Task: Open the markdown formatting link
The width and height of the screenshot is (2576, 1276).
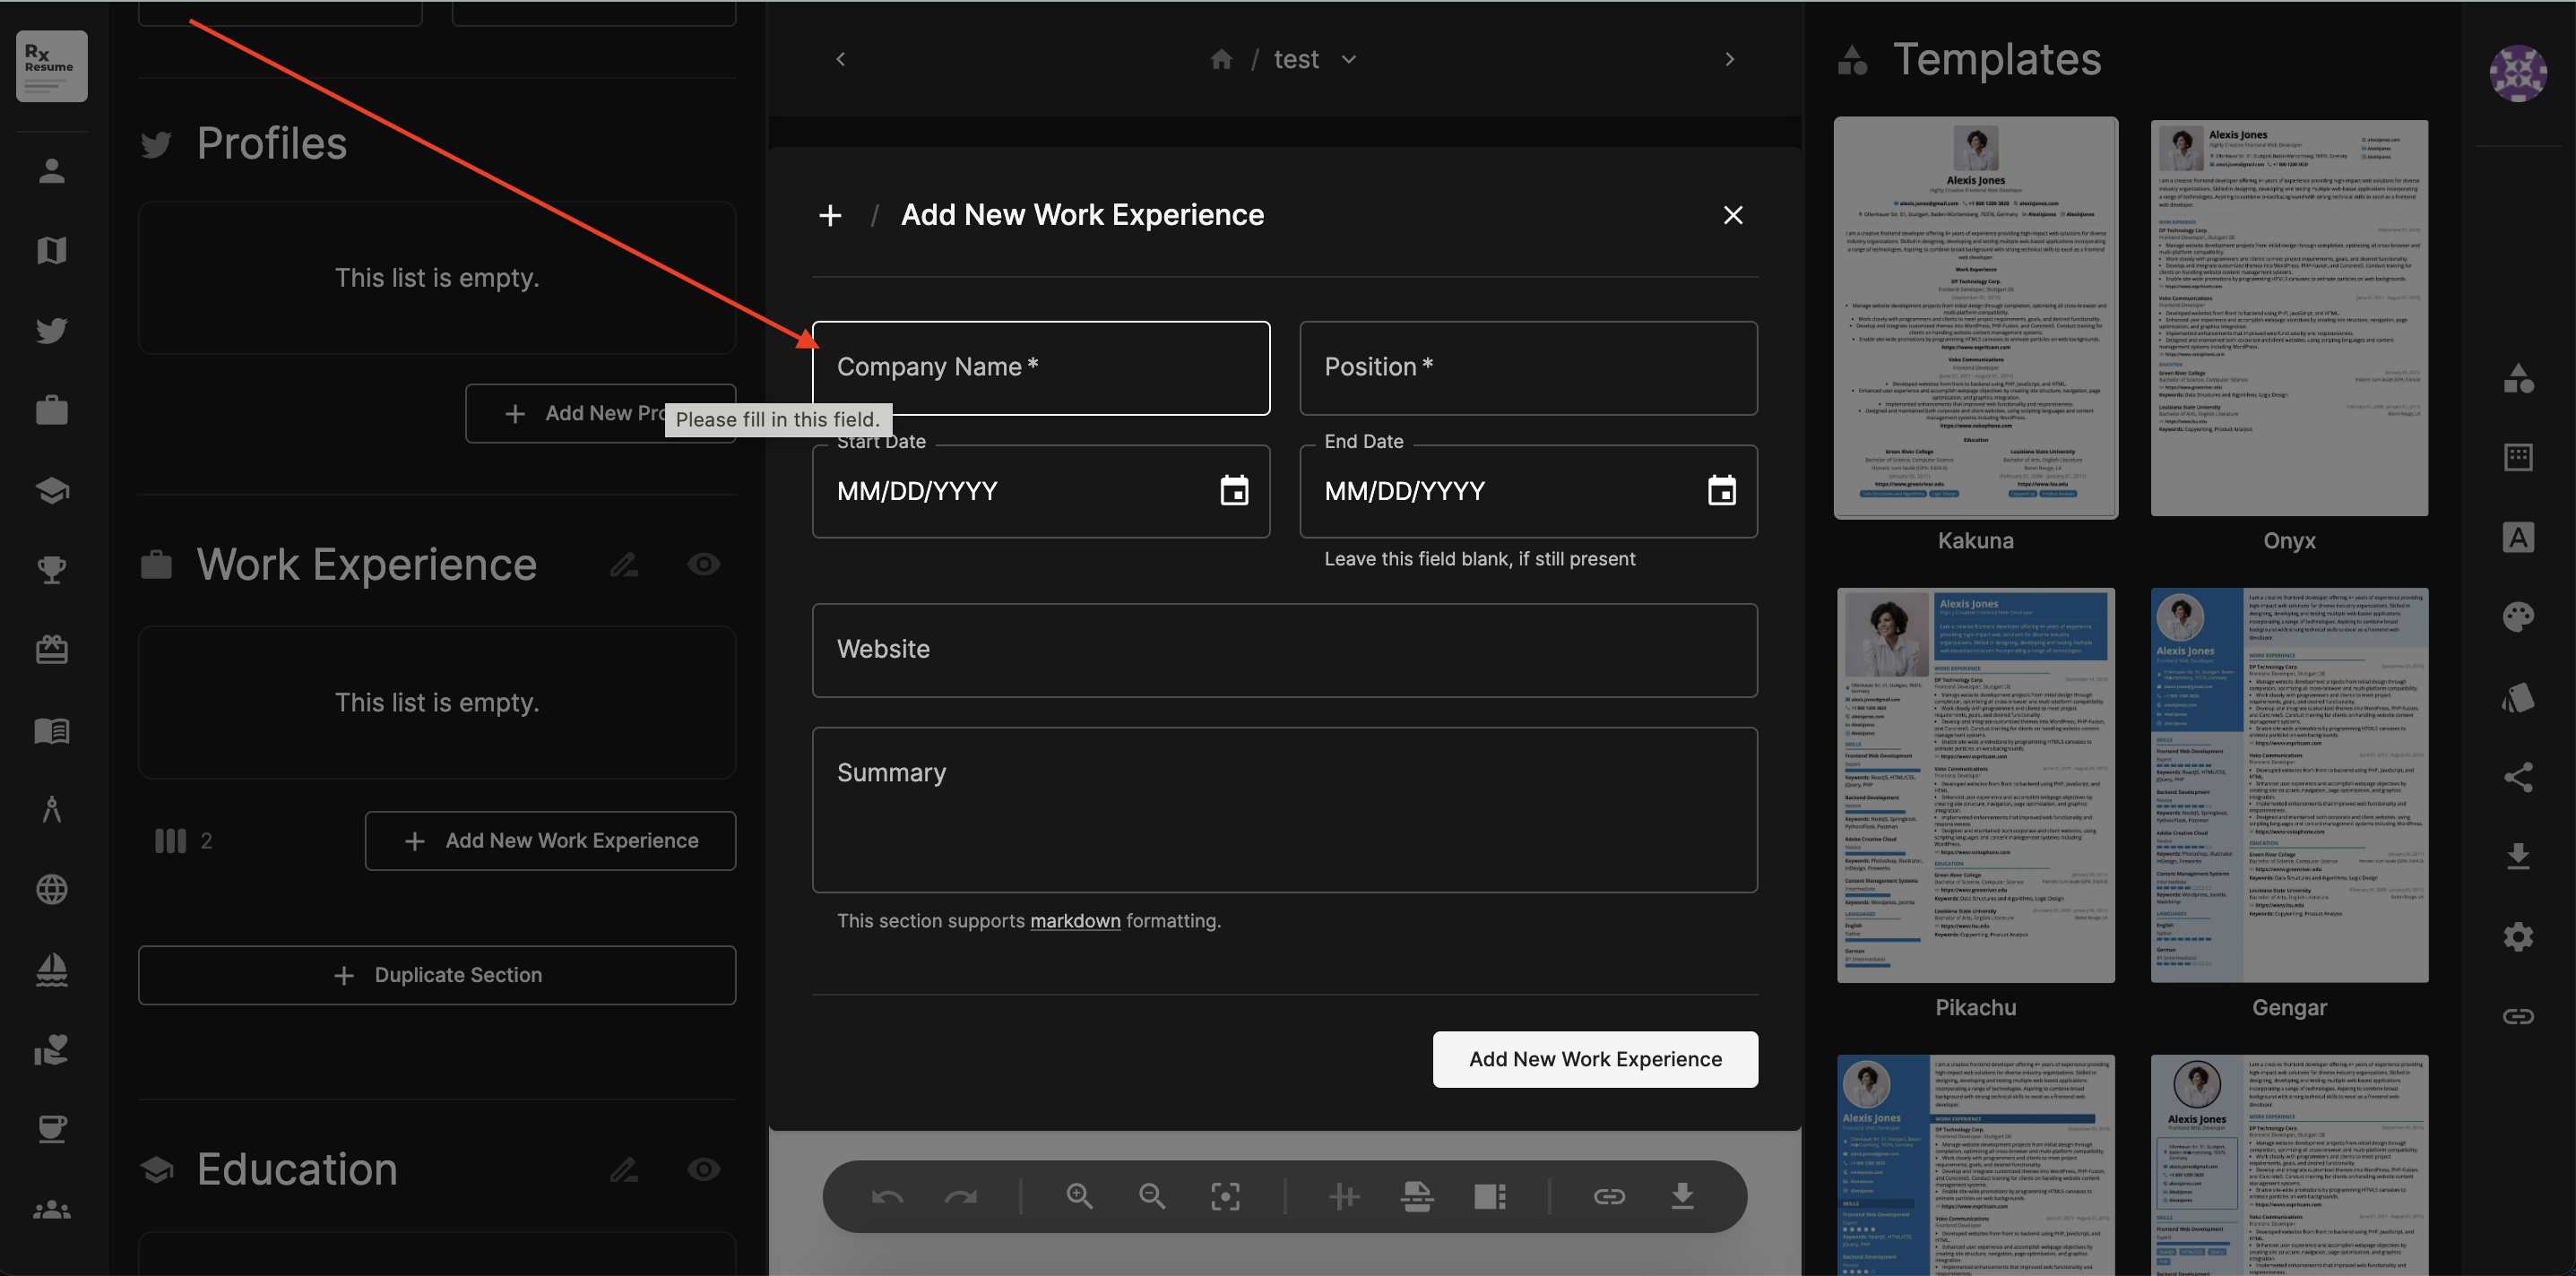Action: (1075, 921)
